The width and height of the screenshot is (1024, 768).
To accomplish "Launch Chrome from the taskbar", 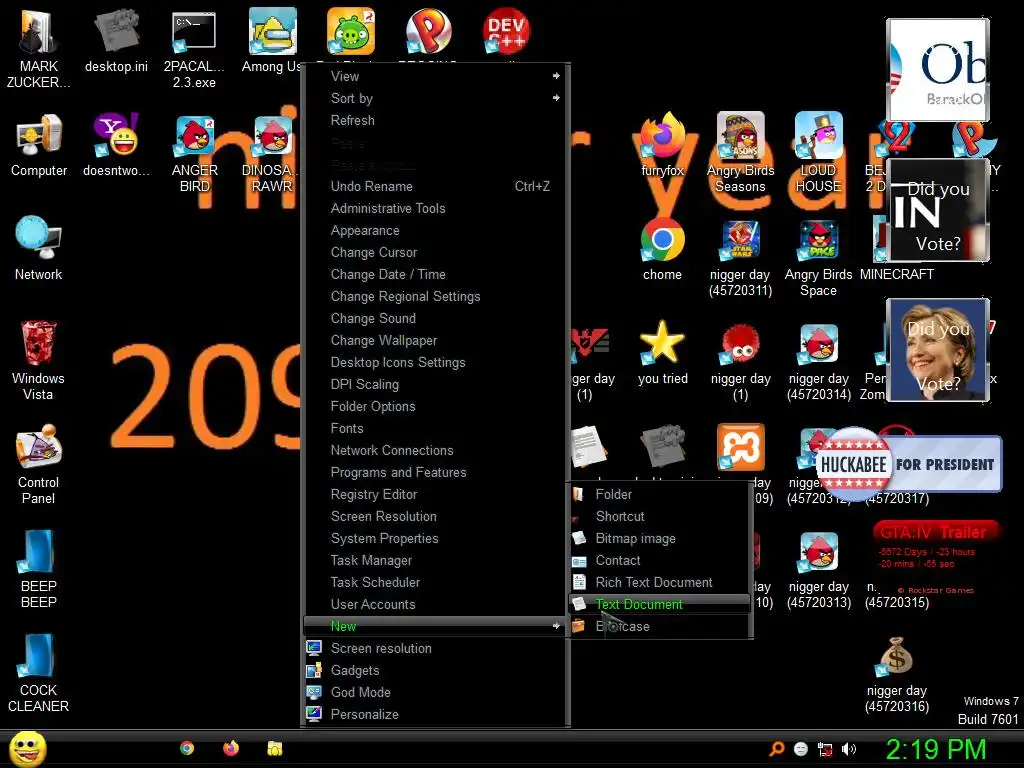I will 187,748.
